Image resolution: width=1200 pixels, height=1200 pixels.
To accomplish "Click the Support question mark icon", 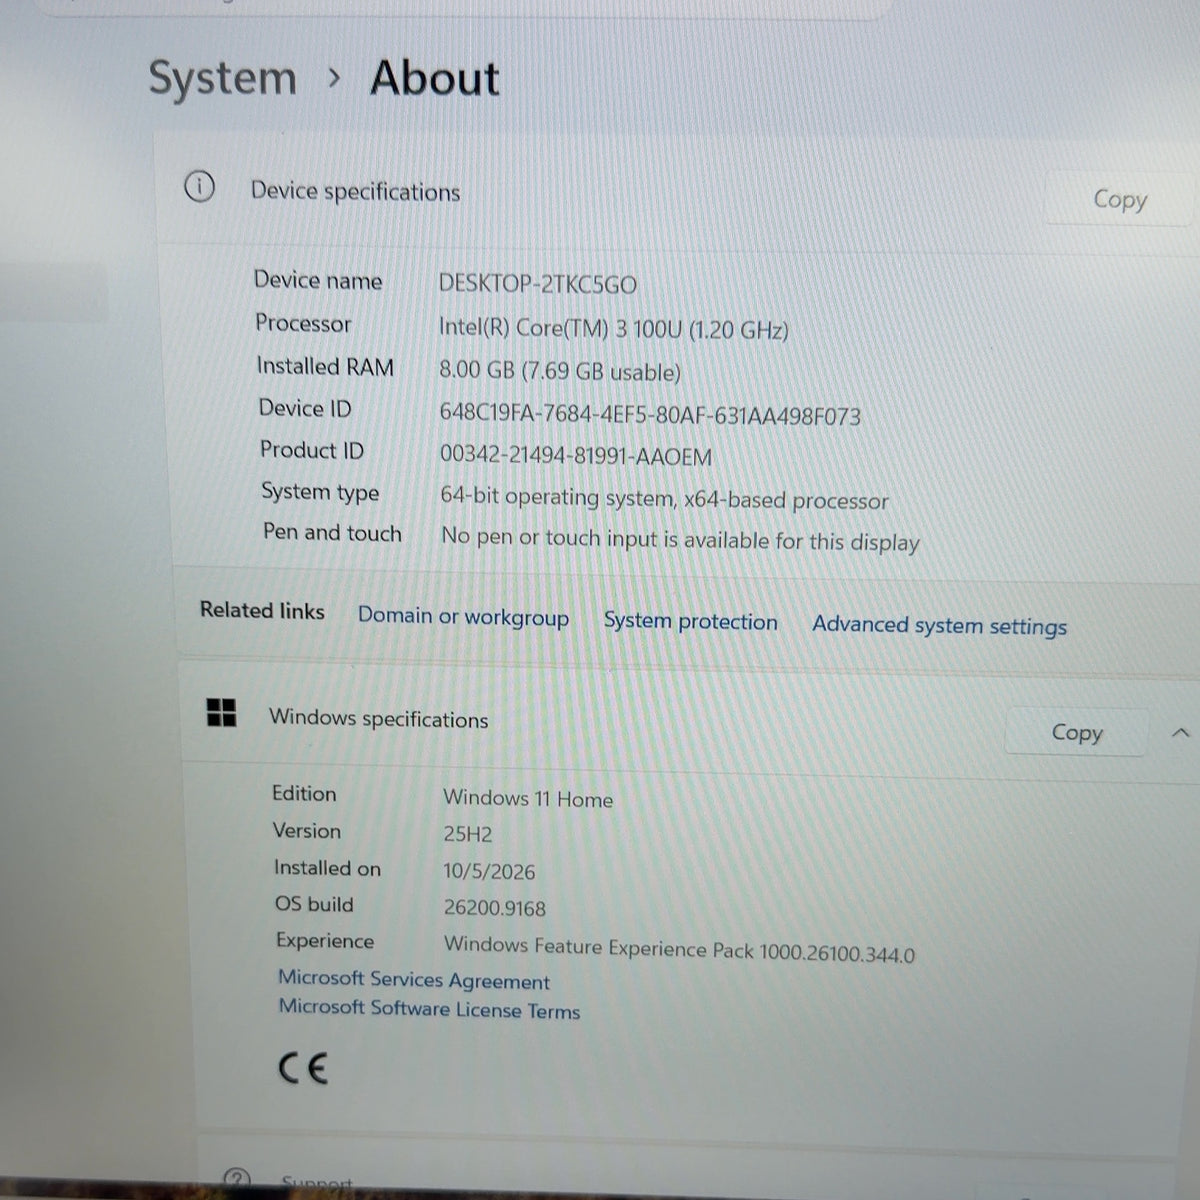I will (236, 1178).
